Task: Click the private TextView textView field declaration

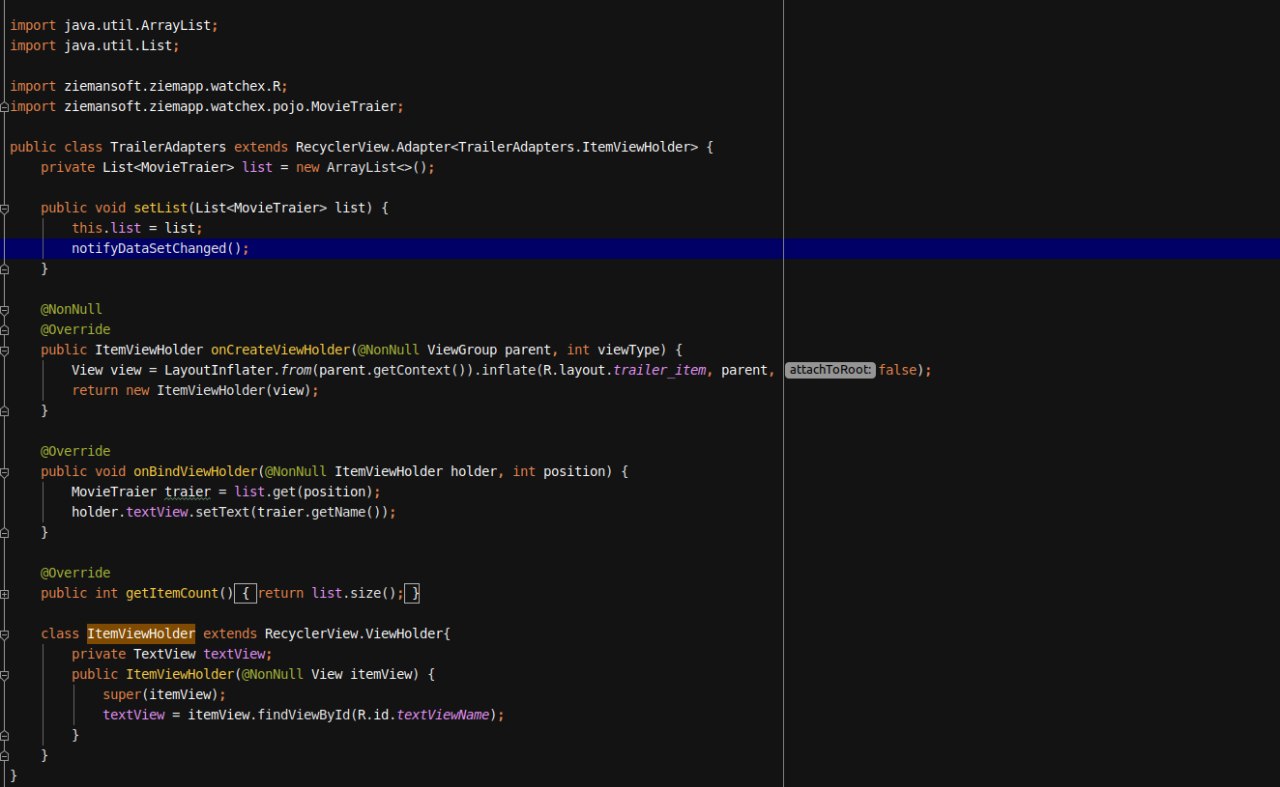Action: 172,654
